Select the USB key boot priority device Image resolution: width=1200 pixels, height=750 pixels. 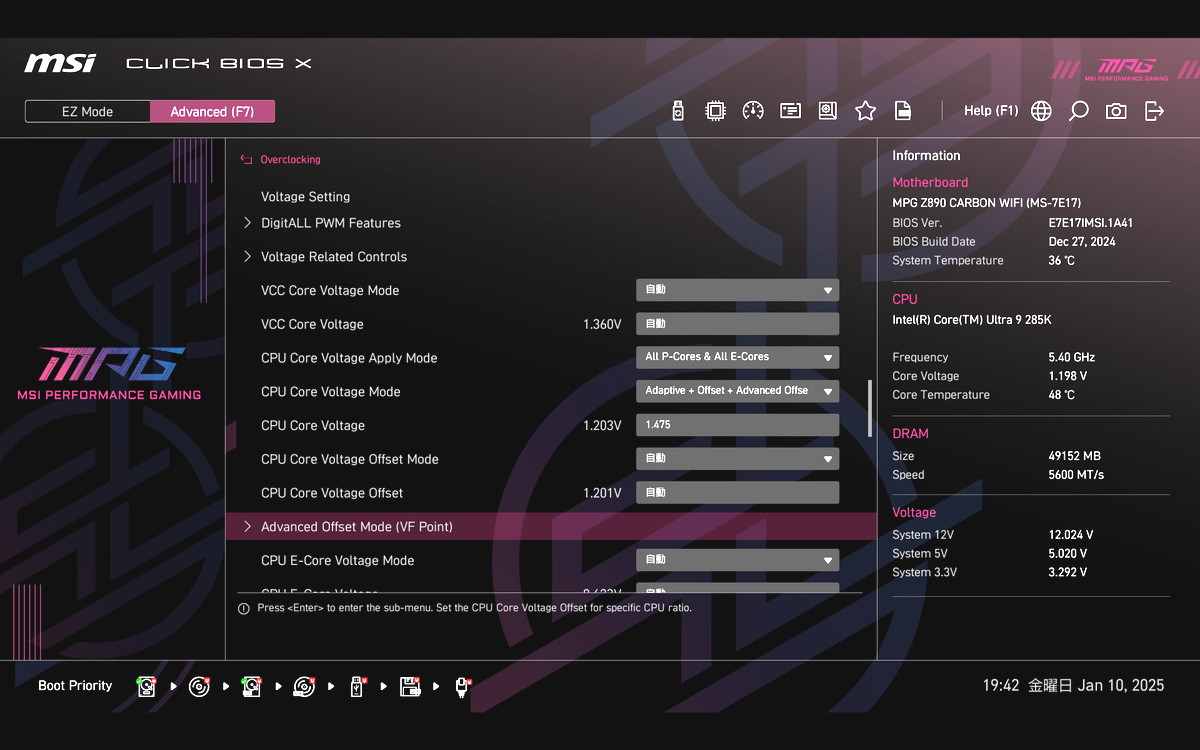coord(357,686)
